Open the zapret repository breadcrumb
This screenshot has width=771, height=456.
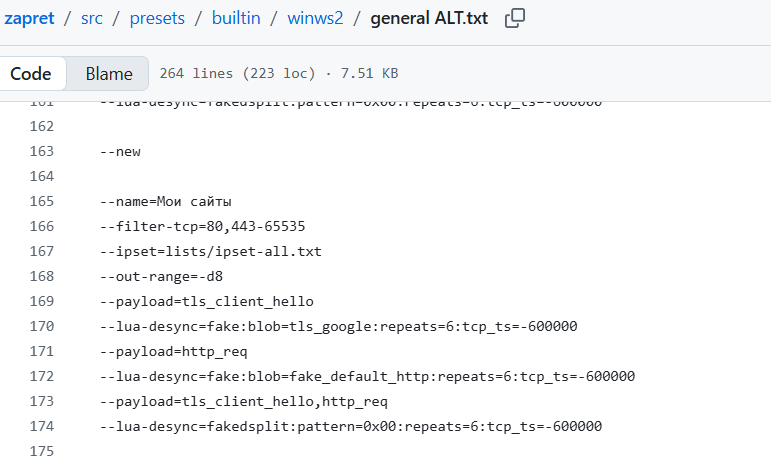(x=29, y=18)
